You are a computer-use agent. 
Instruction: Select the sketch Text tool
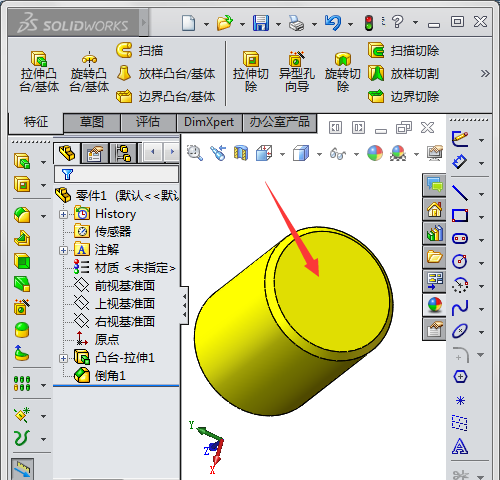(460, 446)
